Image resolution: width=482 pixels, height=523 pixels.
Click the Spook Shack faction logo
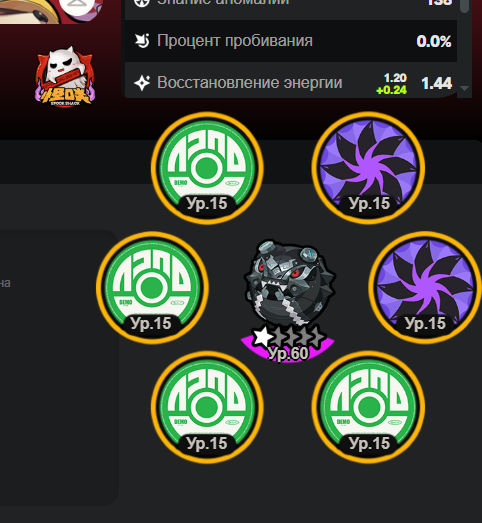65,77
